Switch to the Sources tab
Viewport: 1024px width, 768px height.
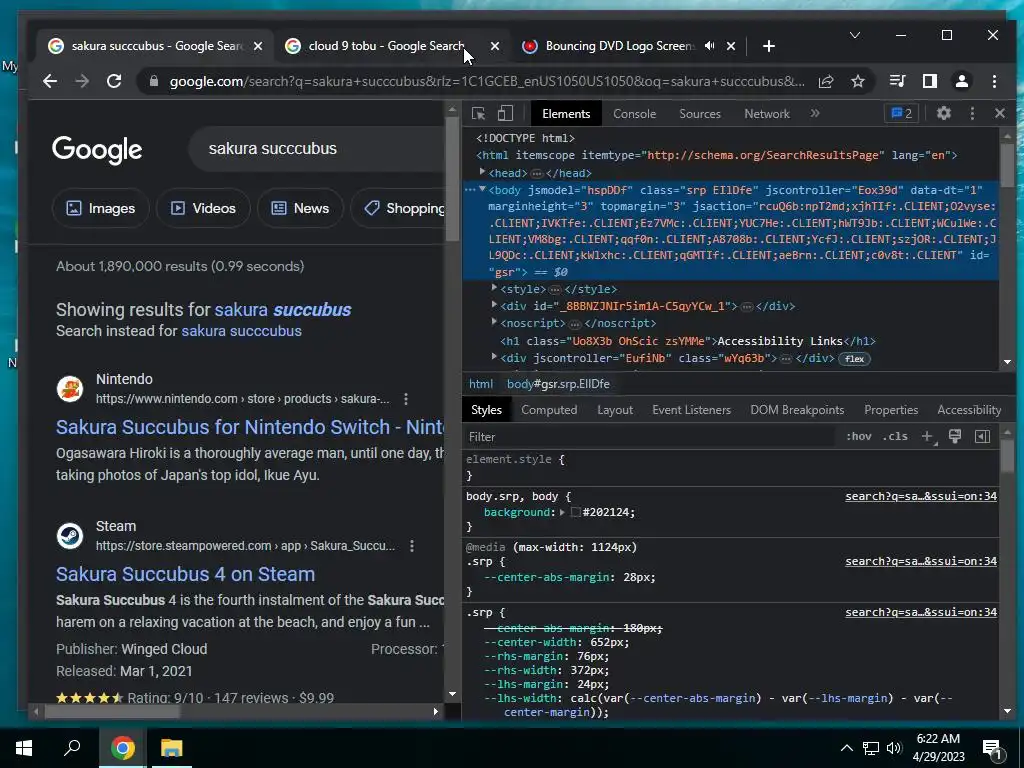pos(699,114)
